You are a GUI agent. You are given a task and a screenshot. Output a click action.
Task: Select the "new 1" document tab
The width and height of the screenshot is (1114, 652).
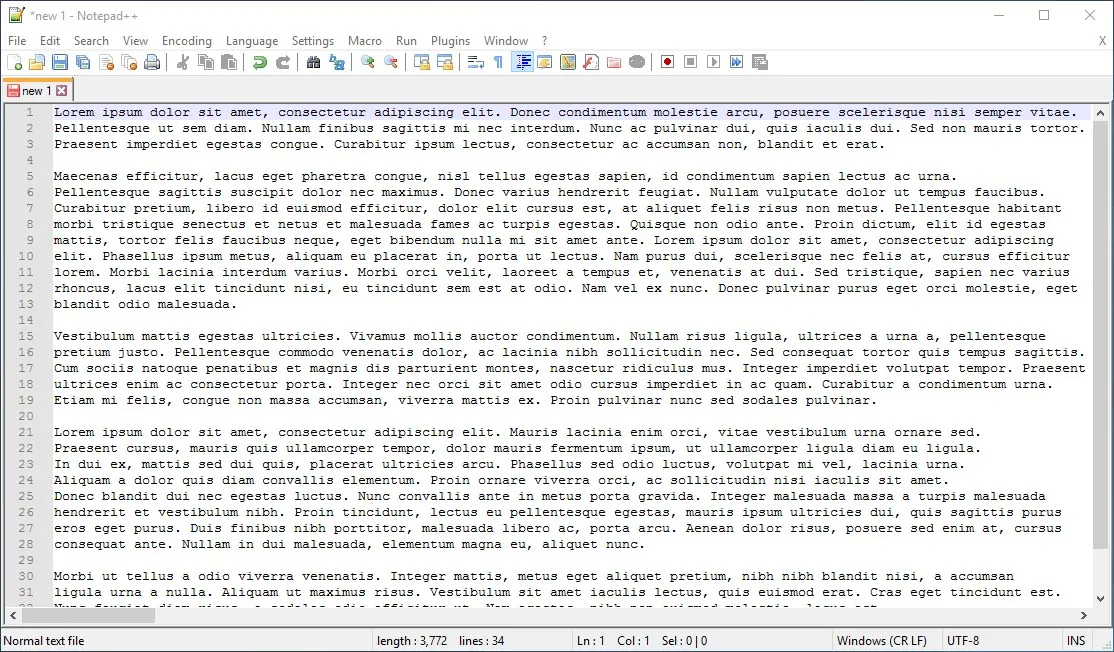pos(36,90)
